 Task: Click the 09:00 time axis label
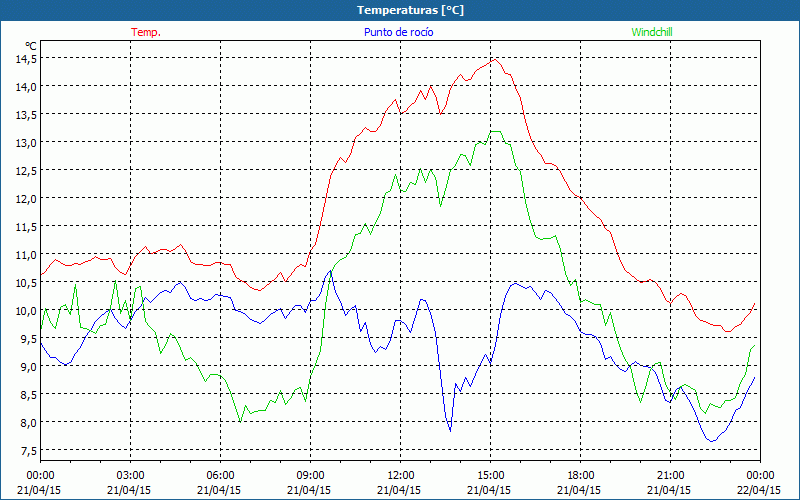pos(310,476)
